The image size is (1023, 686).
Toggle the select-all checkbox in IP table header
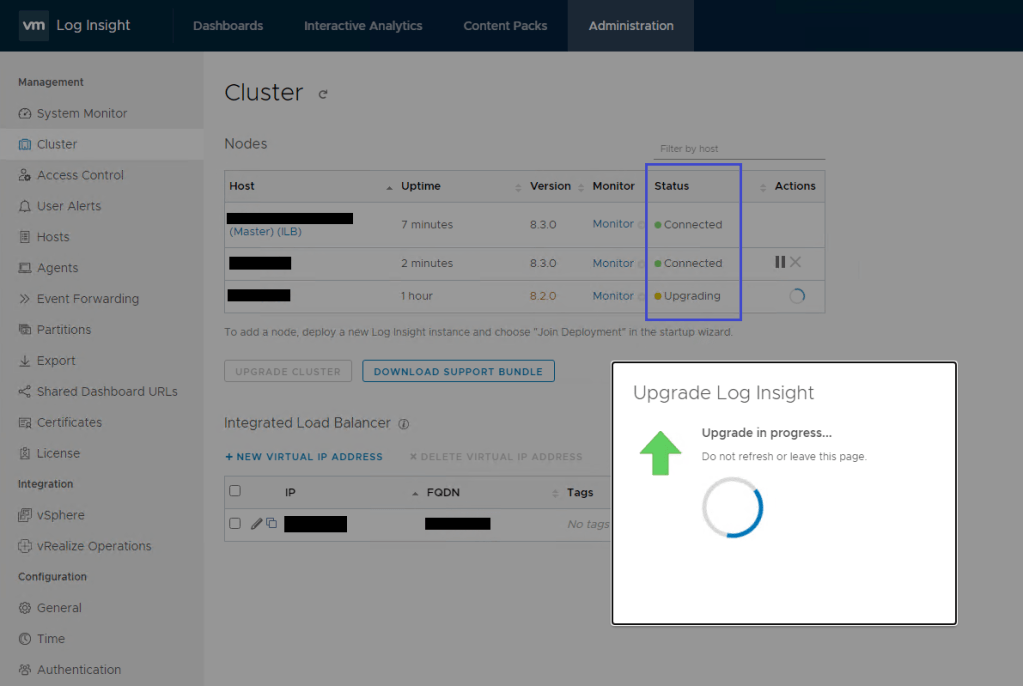point(235,491)
